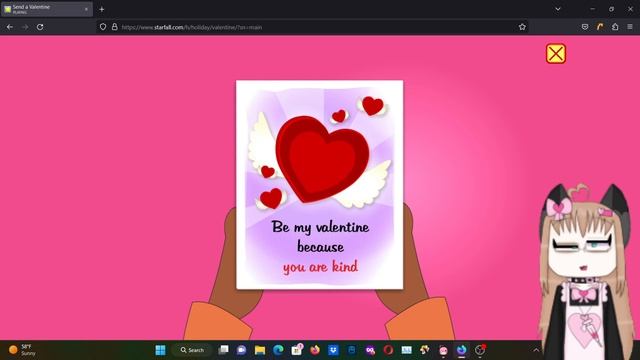Open the Chat app on taskbar
The width and height of the screenshot is (640, 360).
coord(242,350)
